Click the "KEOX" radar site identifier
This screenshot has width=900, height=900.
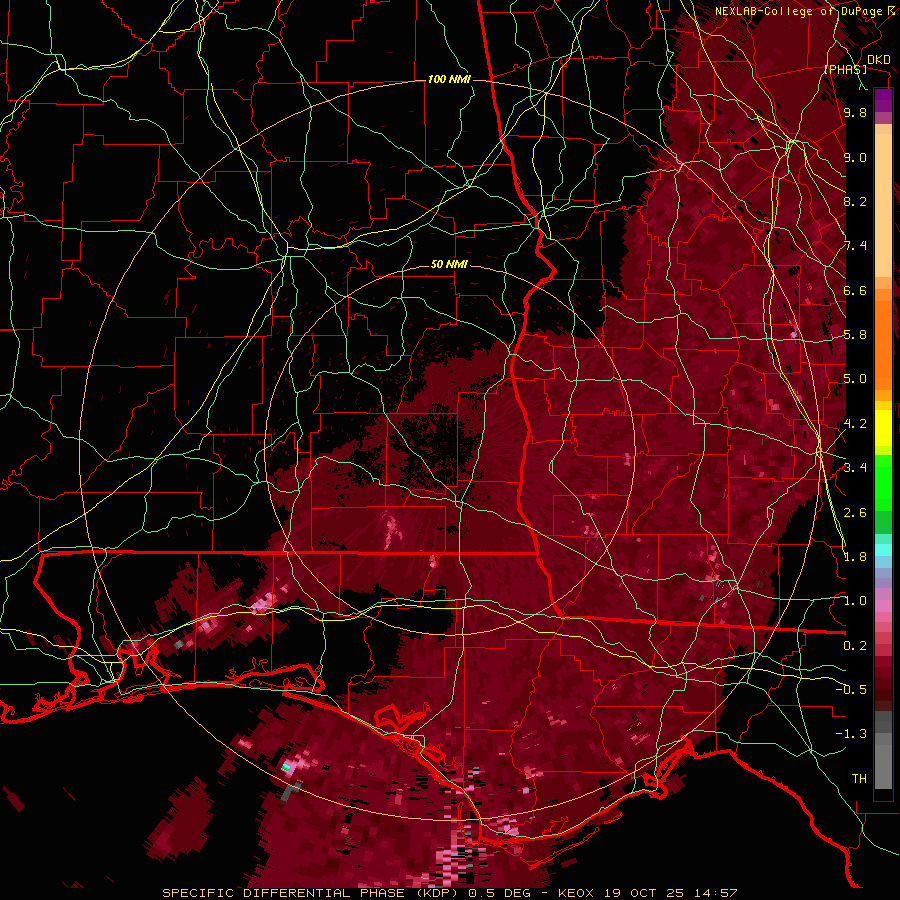[577, 893]
